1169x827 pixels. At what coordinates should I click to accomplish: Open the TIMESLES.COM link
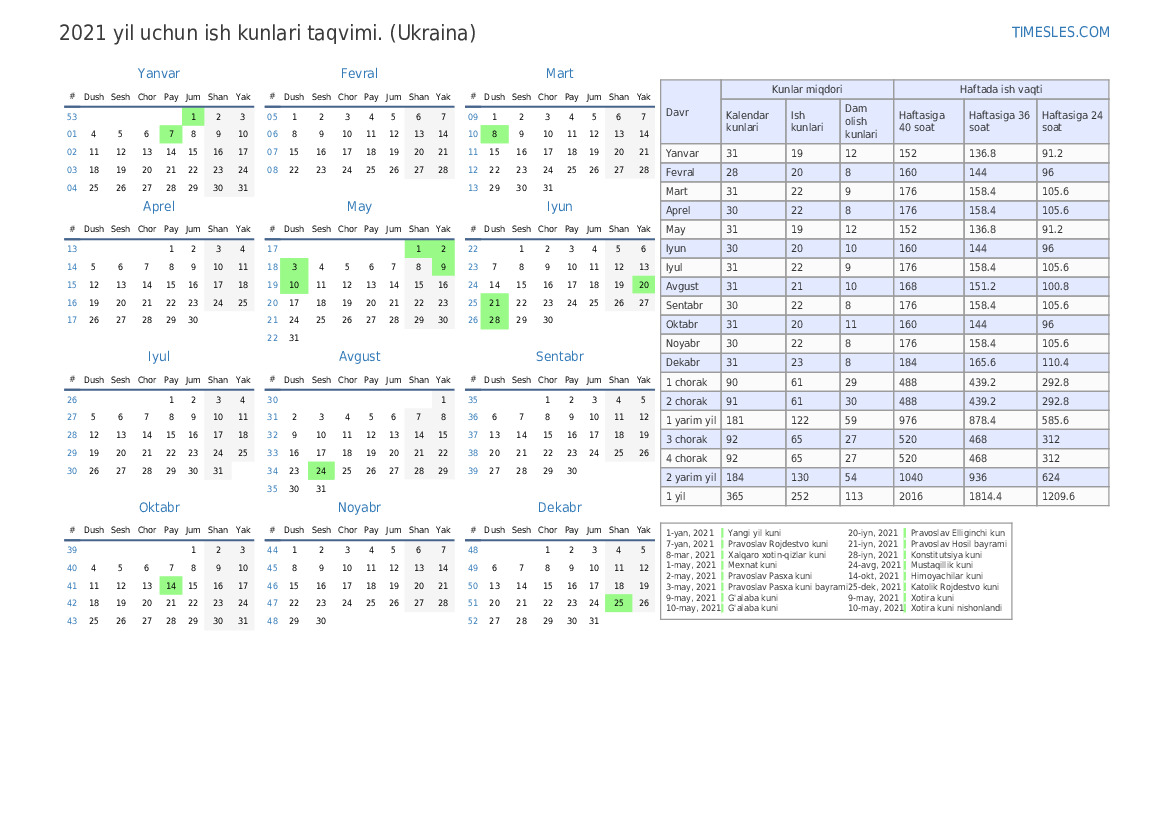pos(1060,32)
